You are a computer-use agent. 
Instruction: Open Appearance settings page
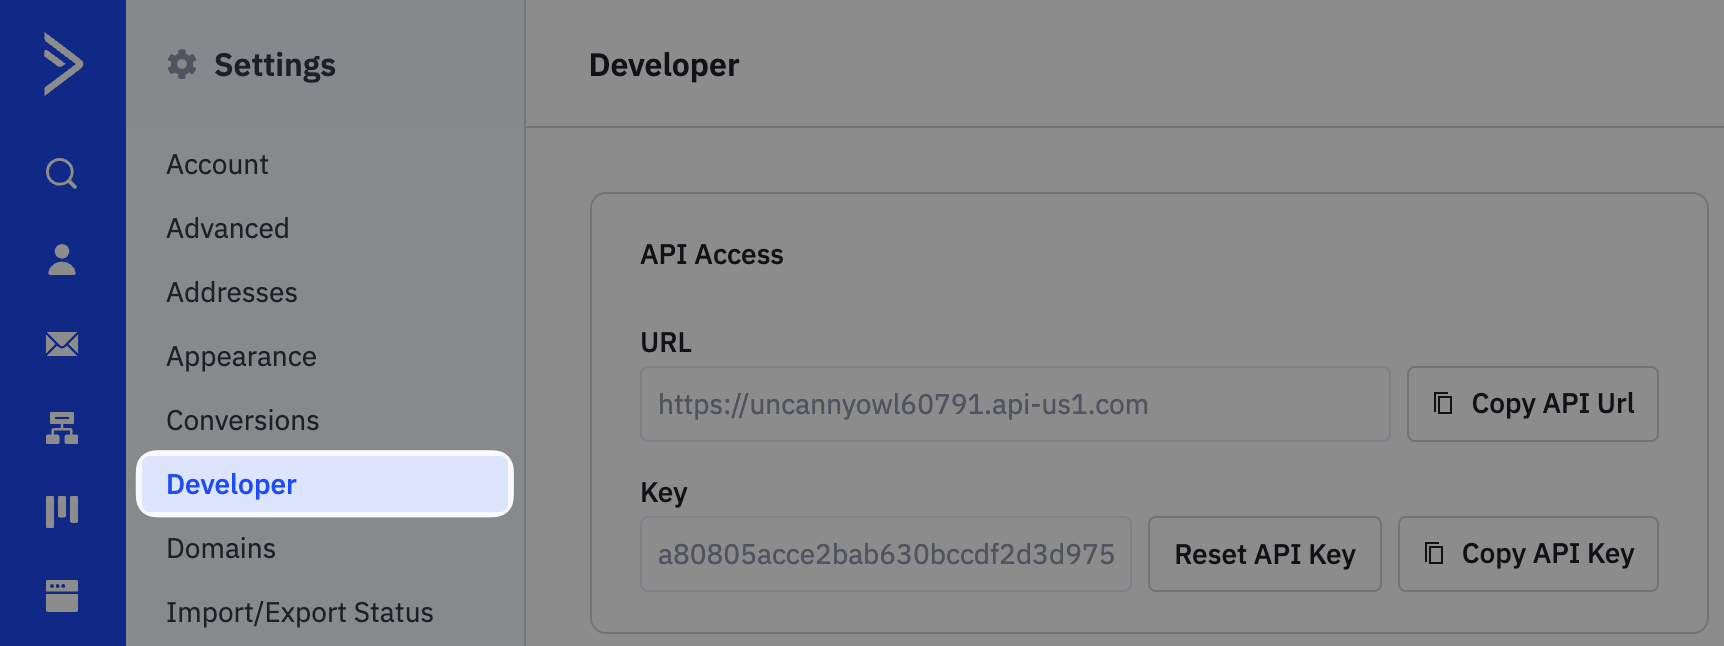point(241,357)
